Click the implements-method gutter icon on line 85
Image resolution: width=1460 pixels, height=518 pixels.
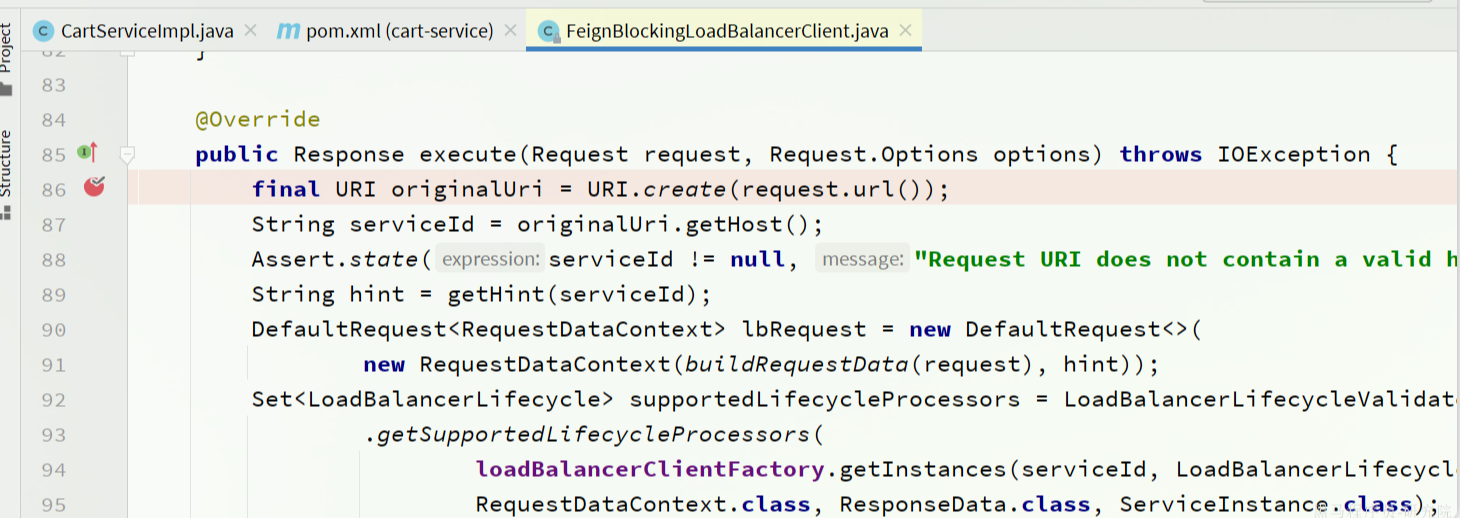point(88,153)
